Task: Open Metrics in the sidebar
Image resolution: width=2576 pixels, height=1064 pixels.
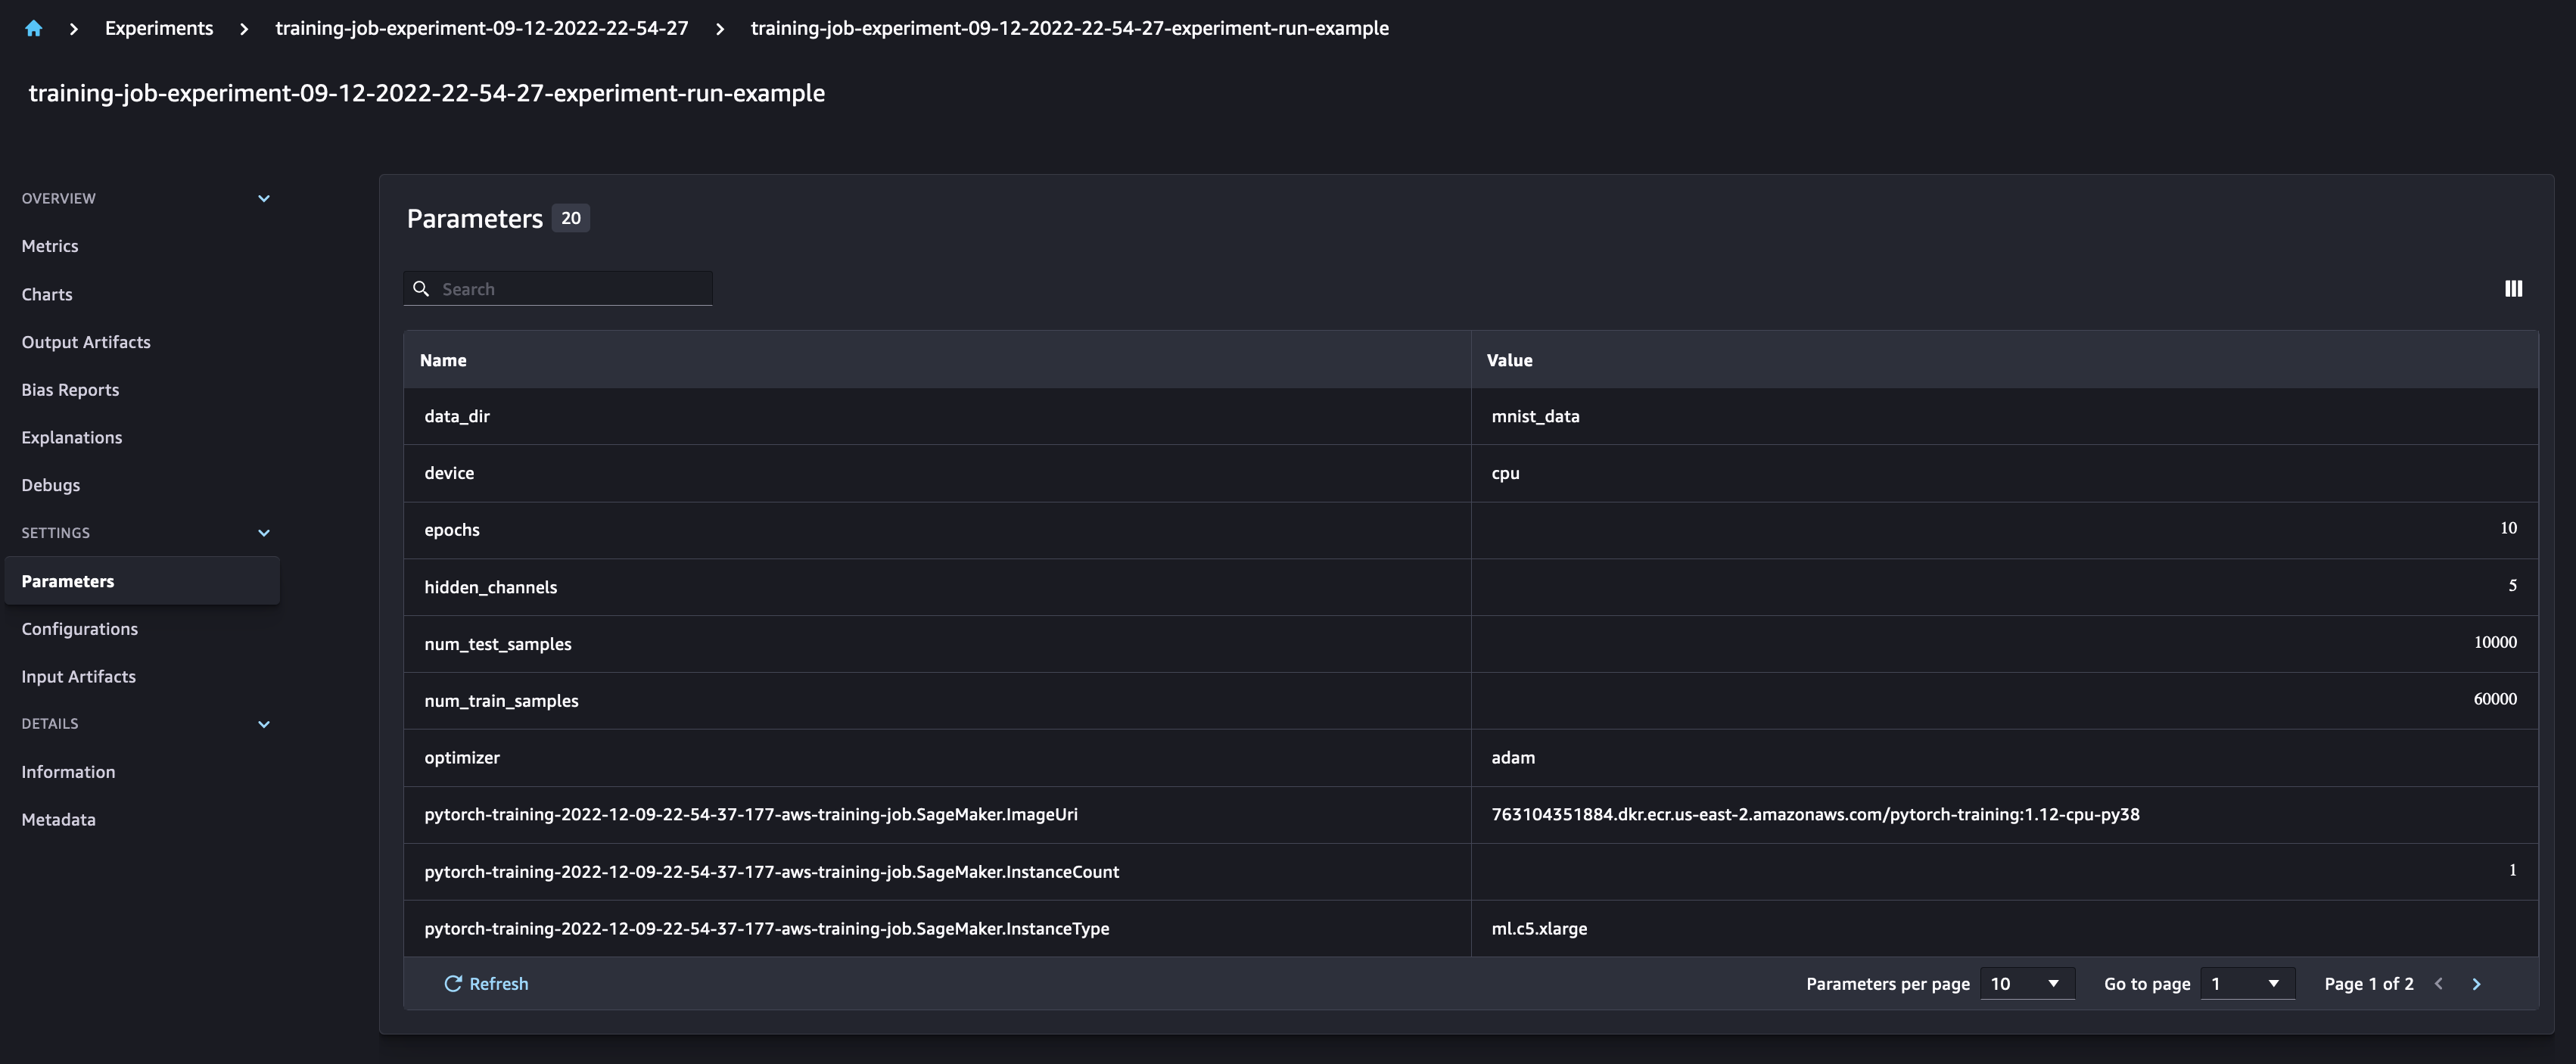Action: click(50, 246)
